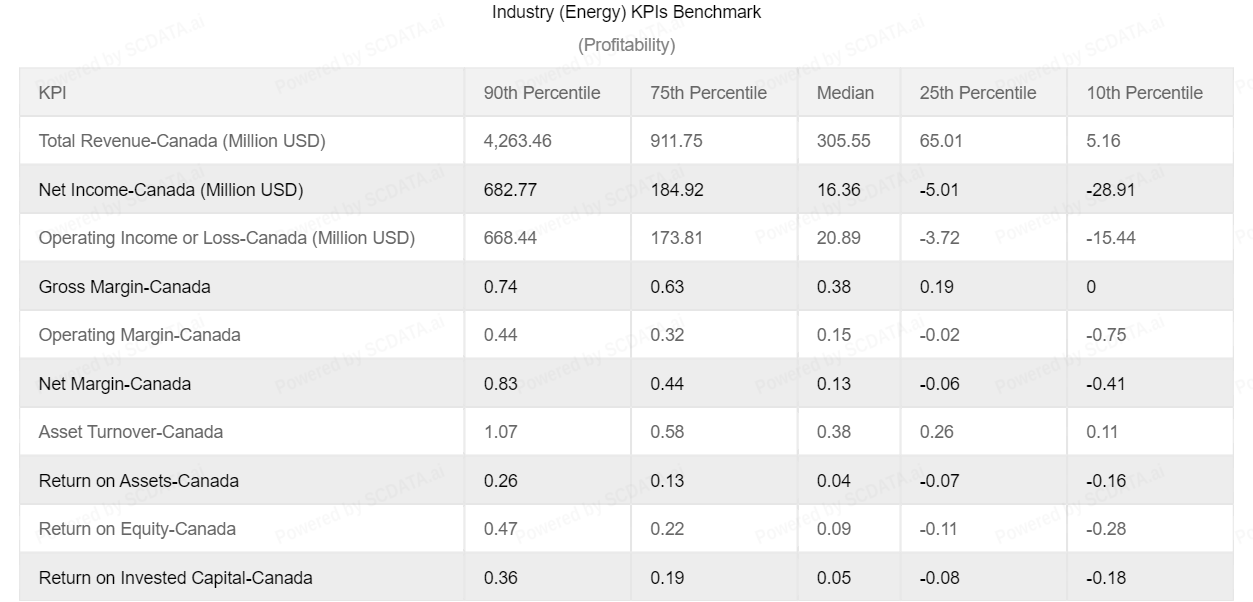Image resolution: width=1253 pixels, height=602 pixels.
Task: Click the 4,263.46 Total Revenue cell
Action: coord(518,141)
